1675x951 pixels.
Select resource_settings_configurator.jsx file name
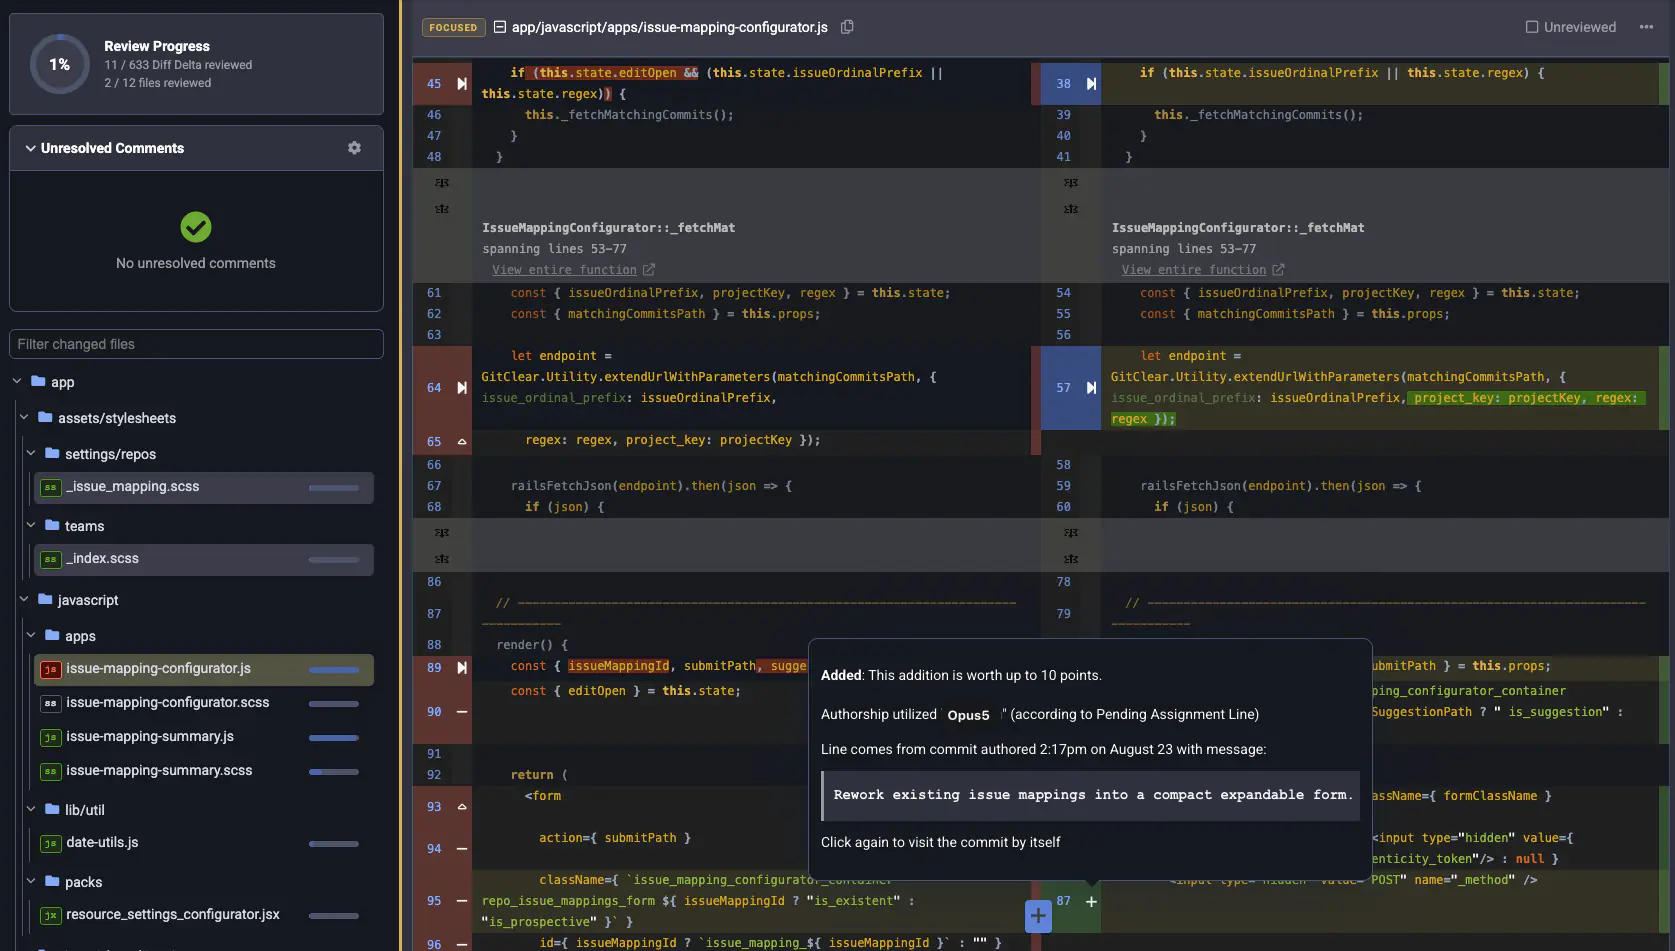pos(173,915)
